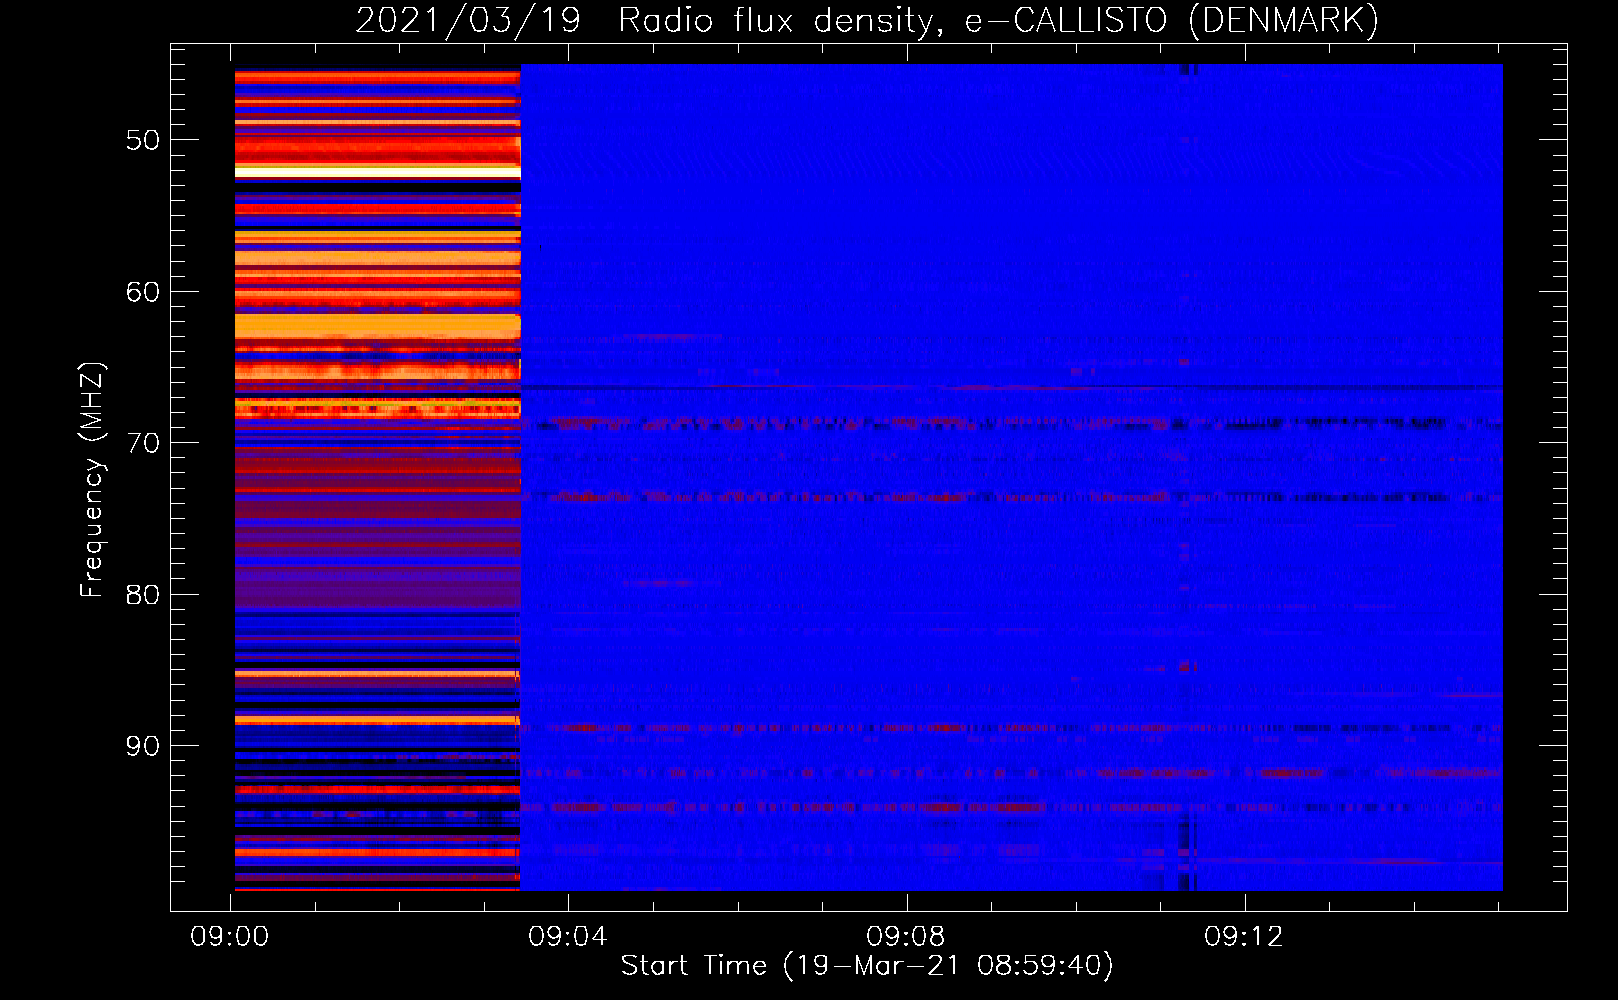The width and height of the screenshot is (1618, 1000).
Task: Click the 09:08 time tick label
Action: (906, 937)
